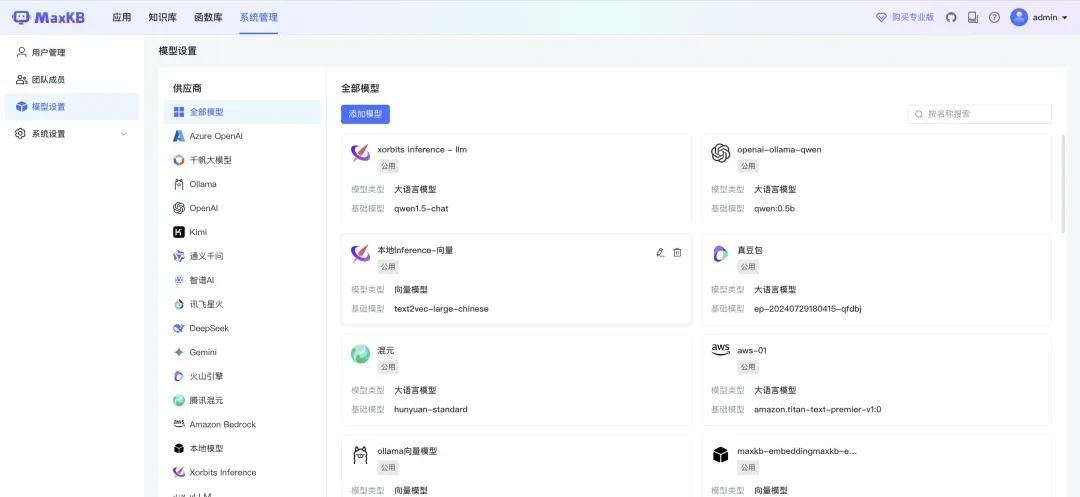Click the 公用 tag on 真豆包 card
The height and width of the screenshot is (497, 1080).
click(x=748, y=267)
